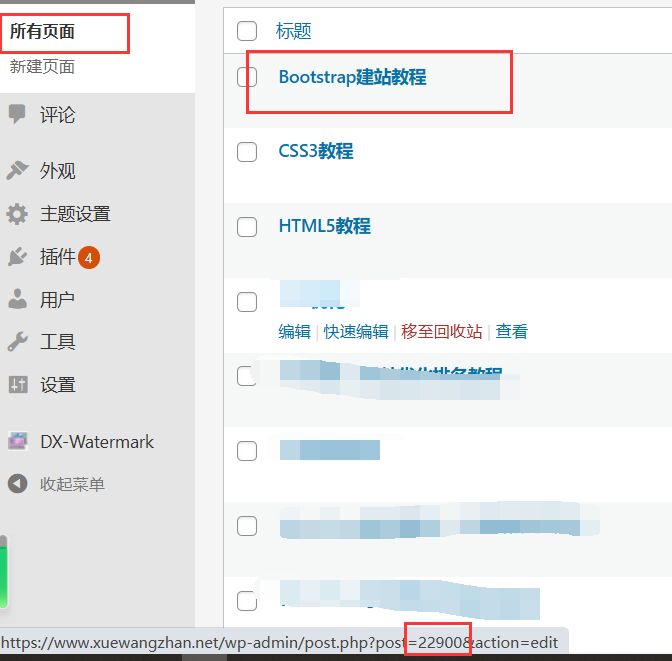This screenshot has height=661, width=672.
Task: Collapse the sidebar via the arrow icon
Action: [17, 484]
